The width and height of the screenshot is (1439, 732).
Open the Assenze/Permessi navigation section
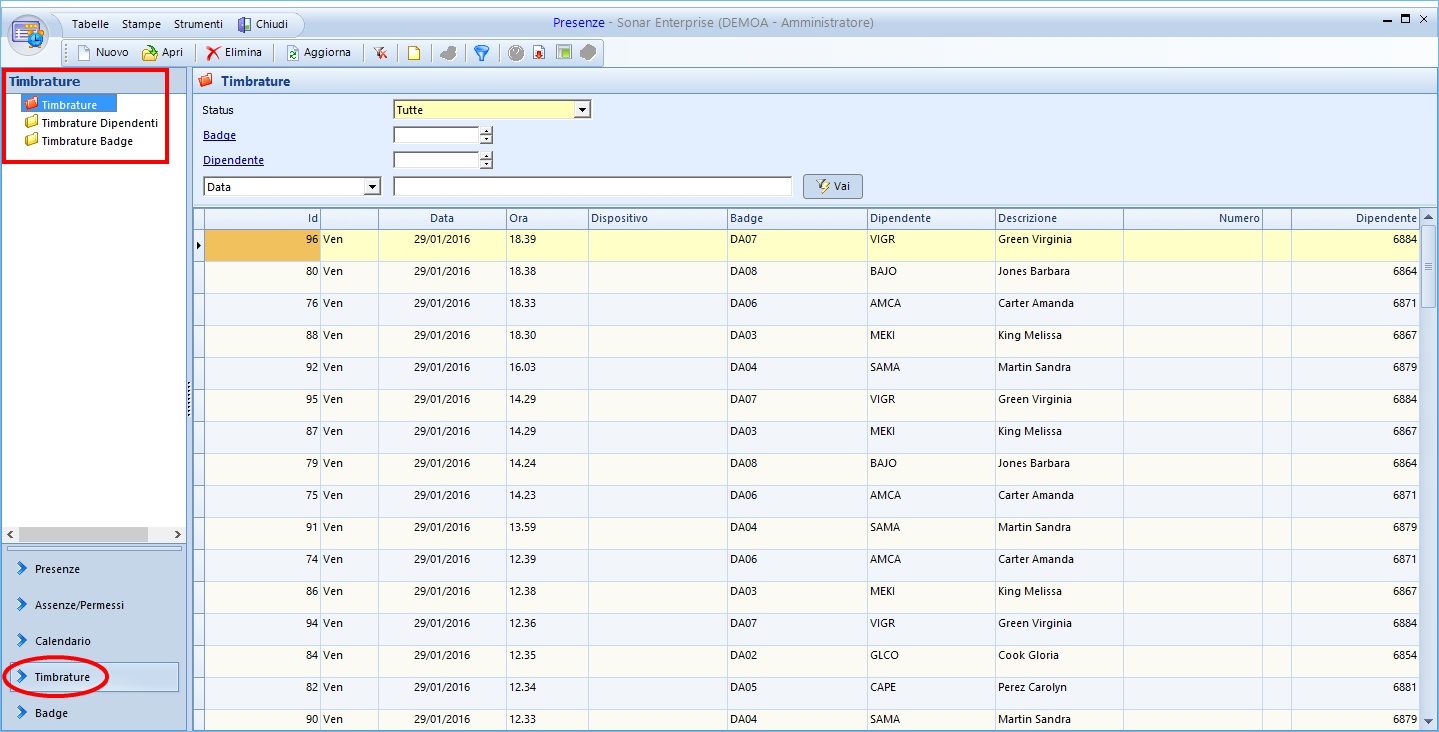tap(78, 605)
